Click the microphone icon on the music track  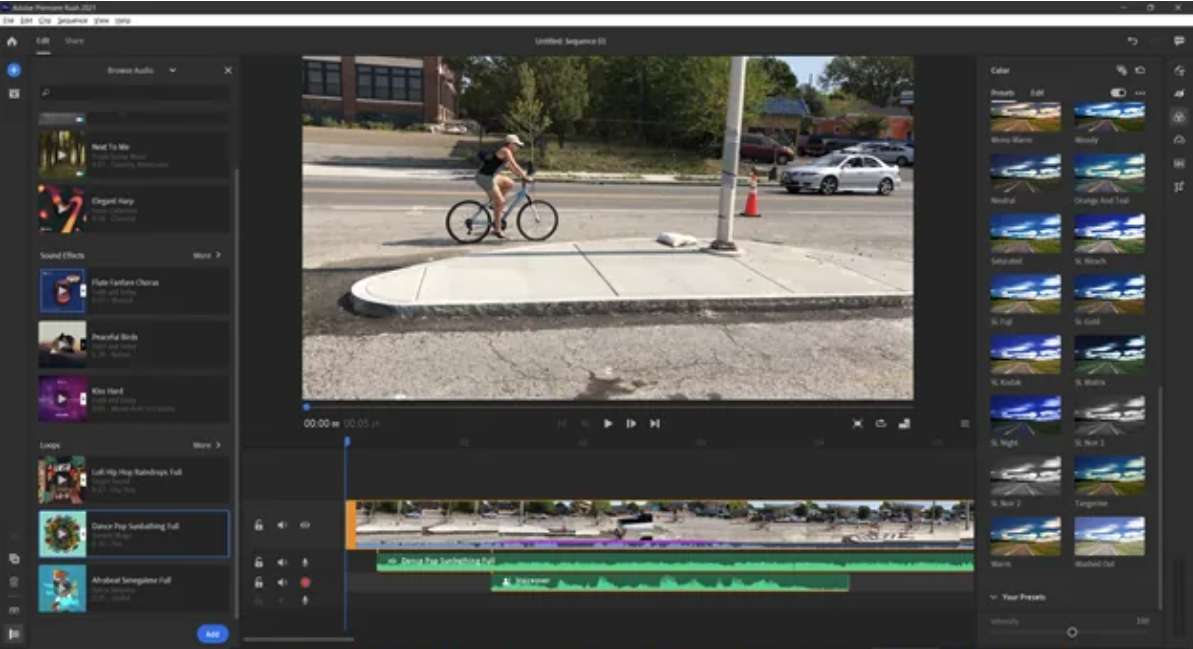click(x=305, y=562)
